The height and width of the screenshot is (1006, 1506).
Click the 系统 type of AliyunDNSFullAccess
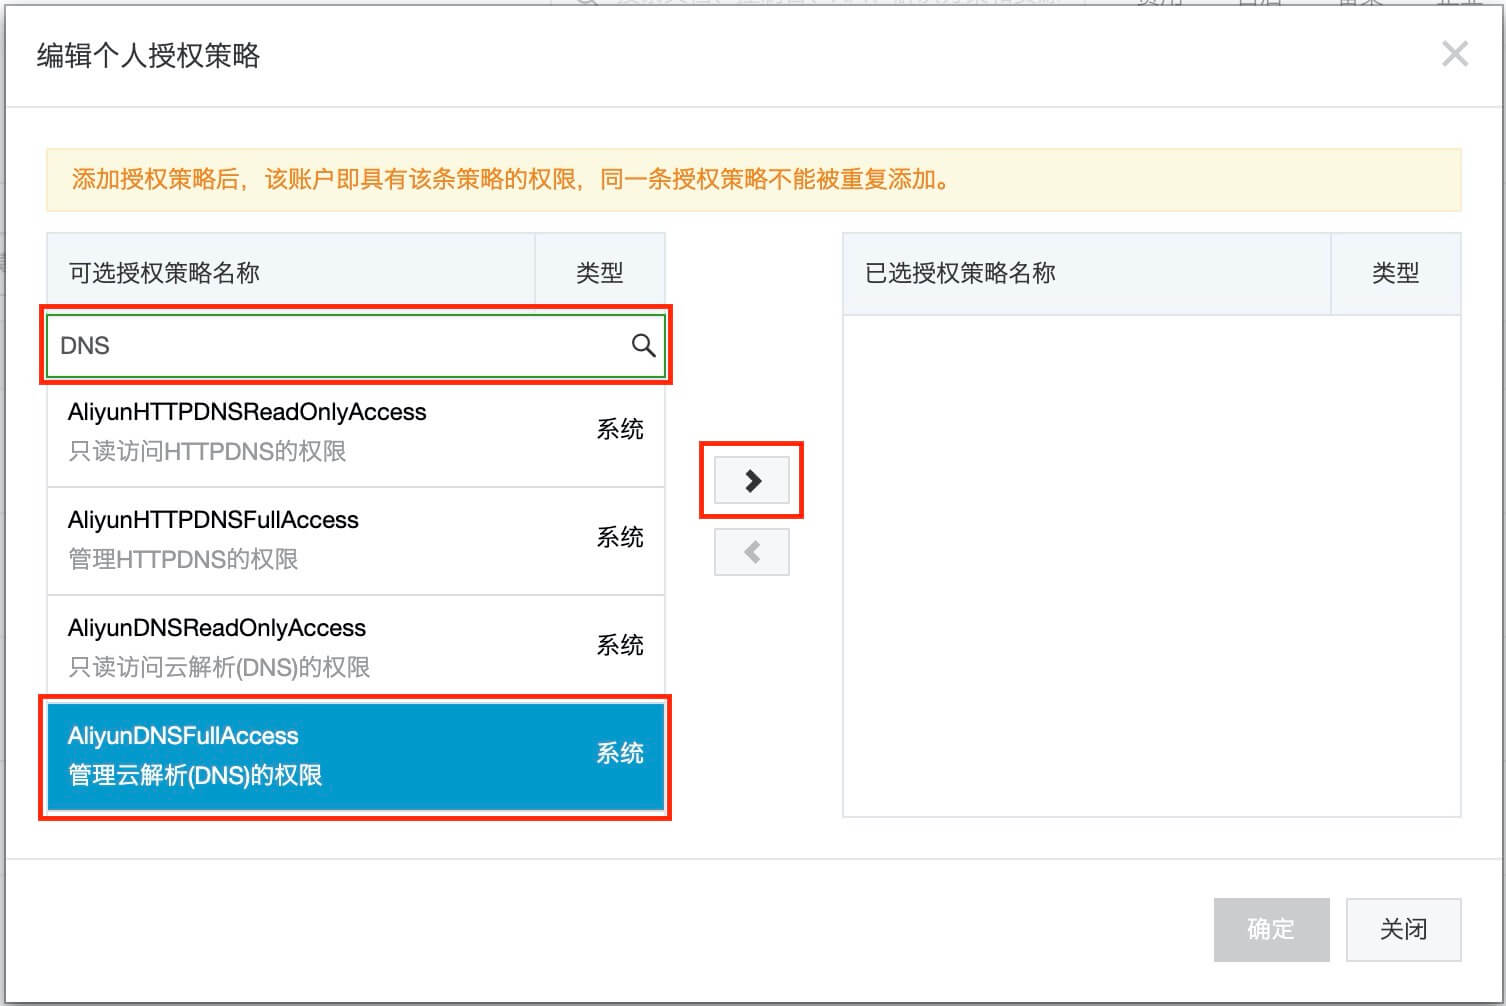pos(620,754)
